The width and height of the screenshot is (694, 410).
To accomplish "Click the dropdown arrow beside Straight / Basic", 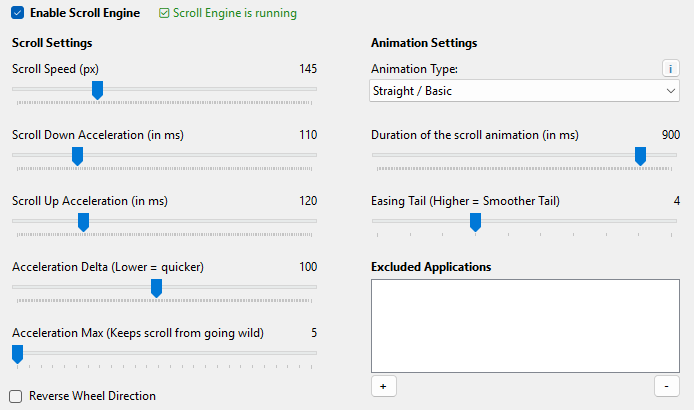I will [x=671, y=91].
